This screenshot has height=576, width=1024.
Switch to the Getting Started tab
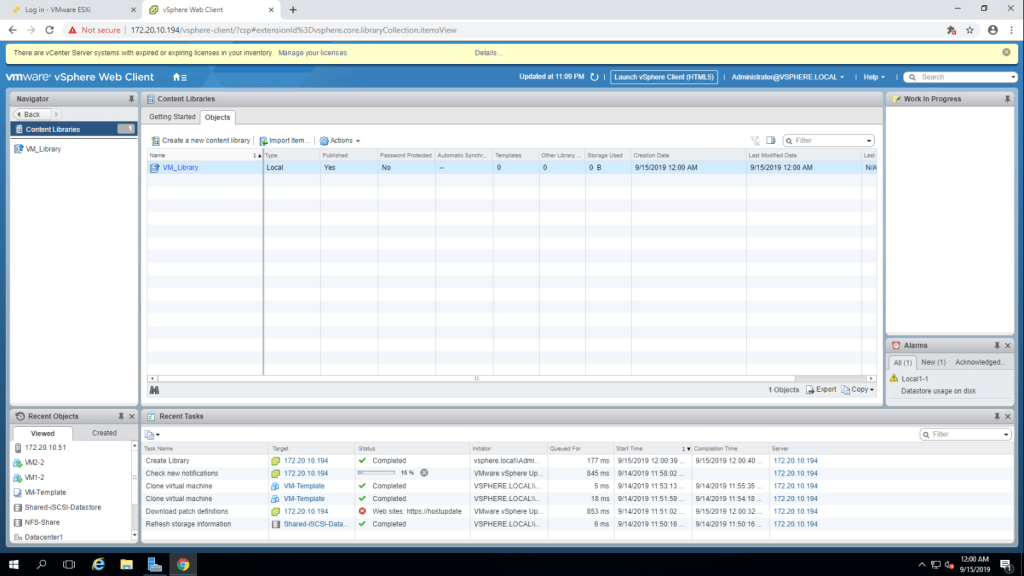pos(173,117)
